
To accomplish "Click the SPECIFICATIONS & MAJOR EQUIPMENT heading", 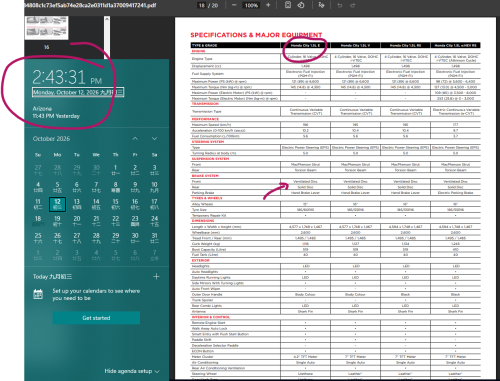I will (256, 35).
